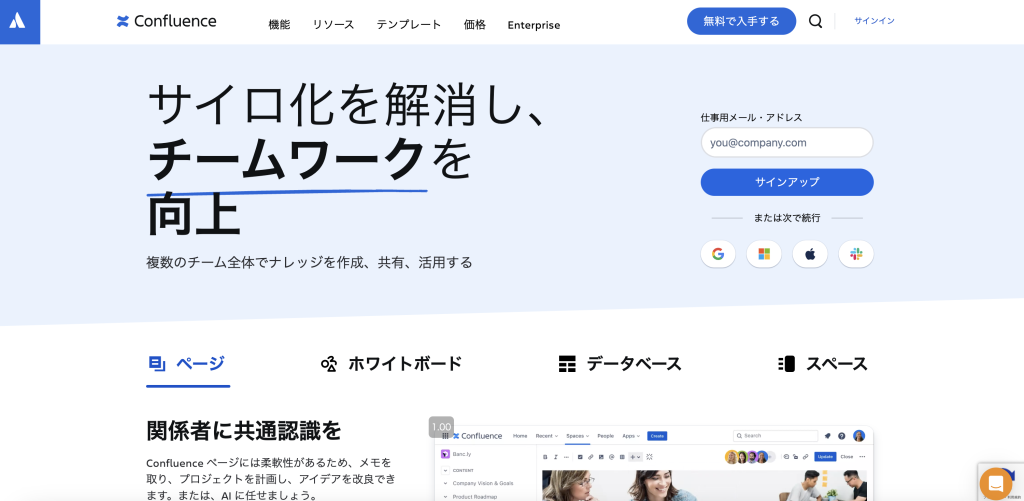Screen dimensions: 1024x501
Task: Switch to the データベース tab
Action: [620, 364]
